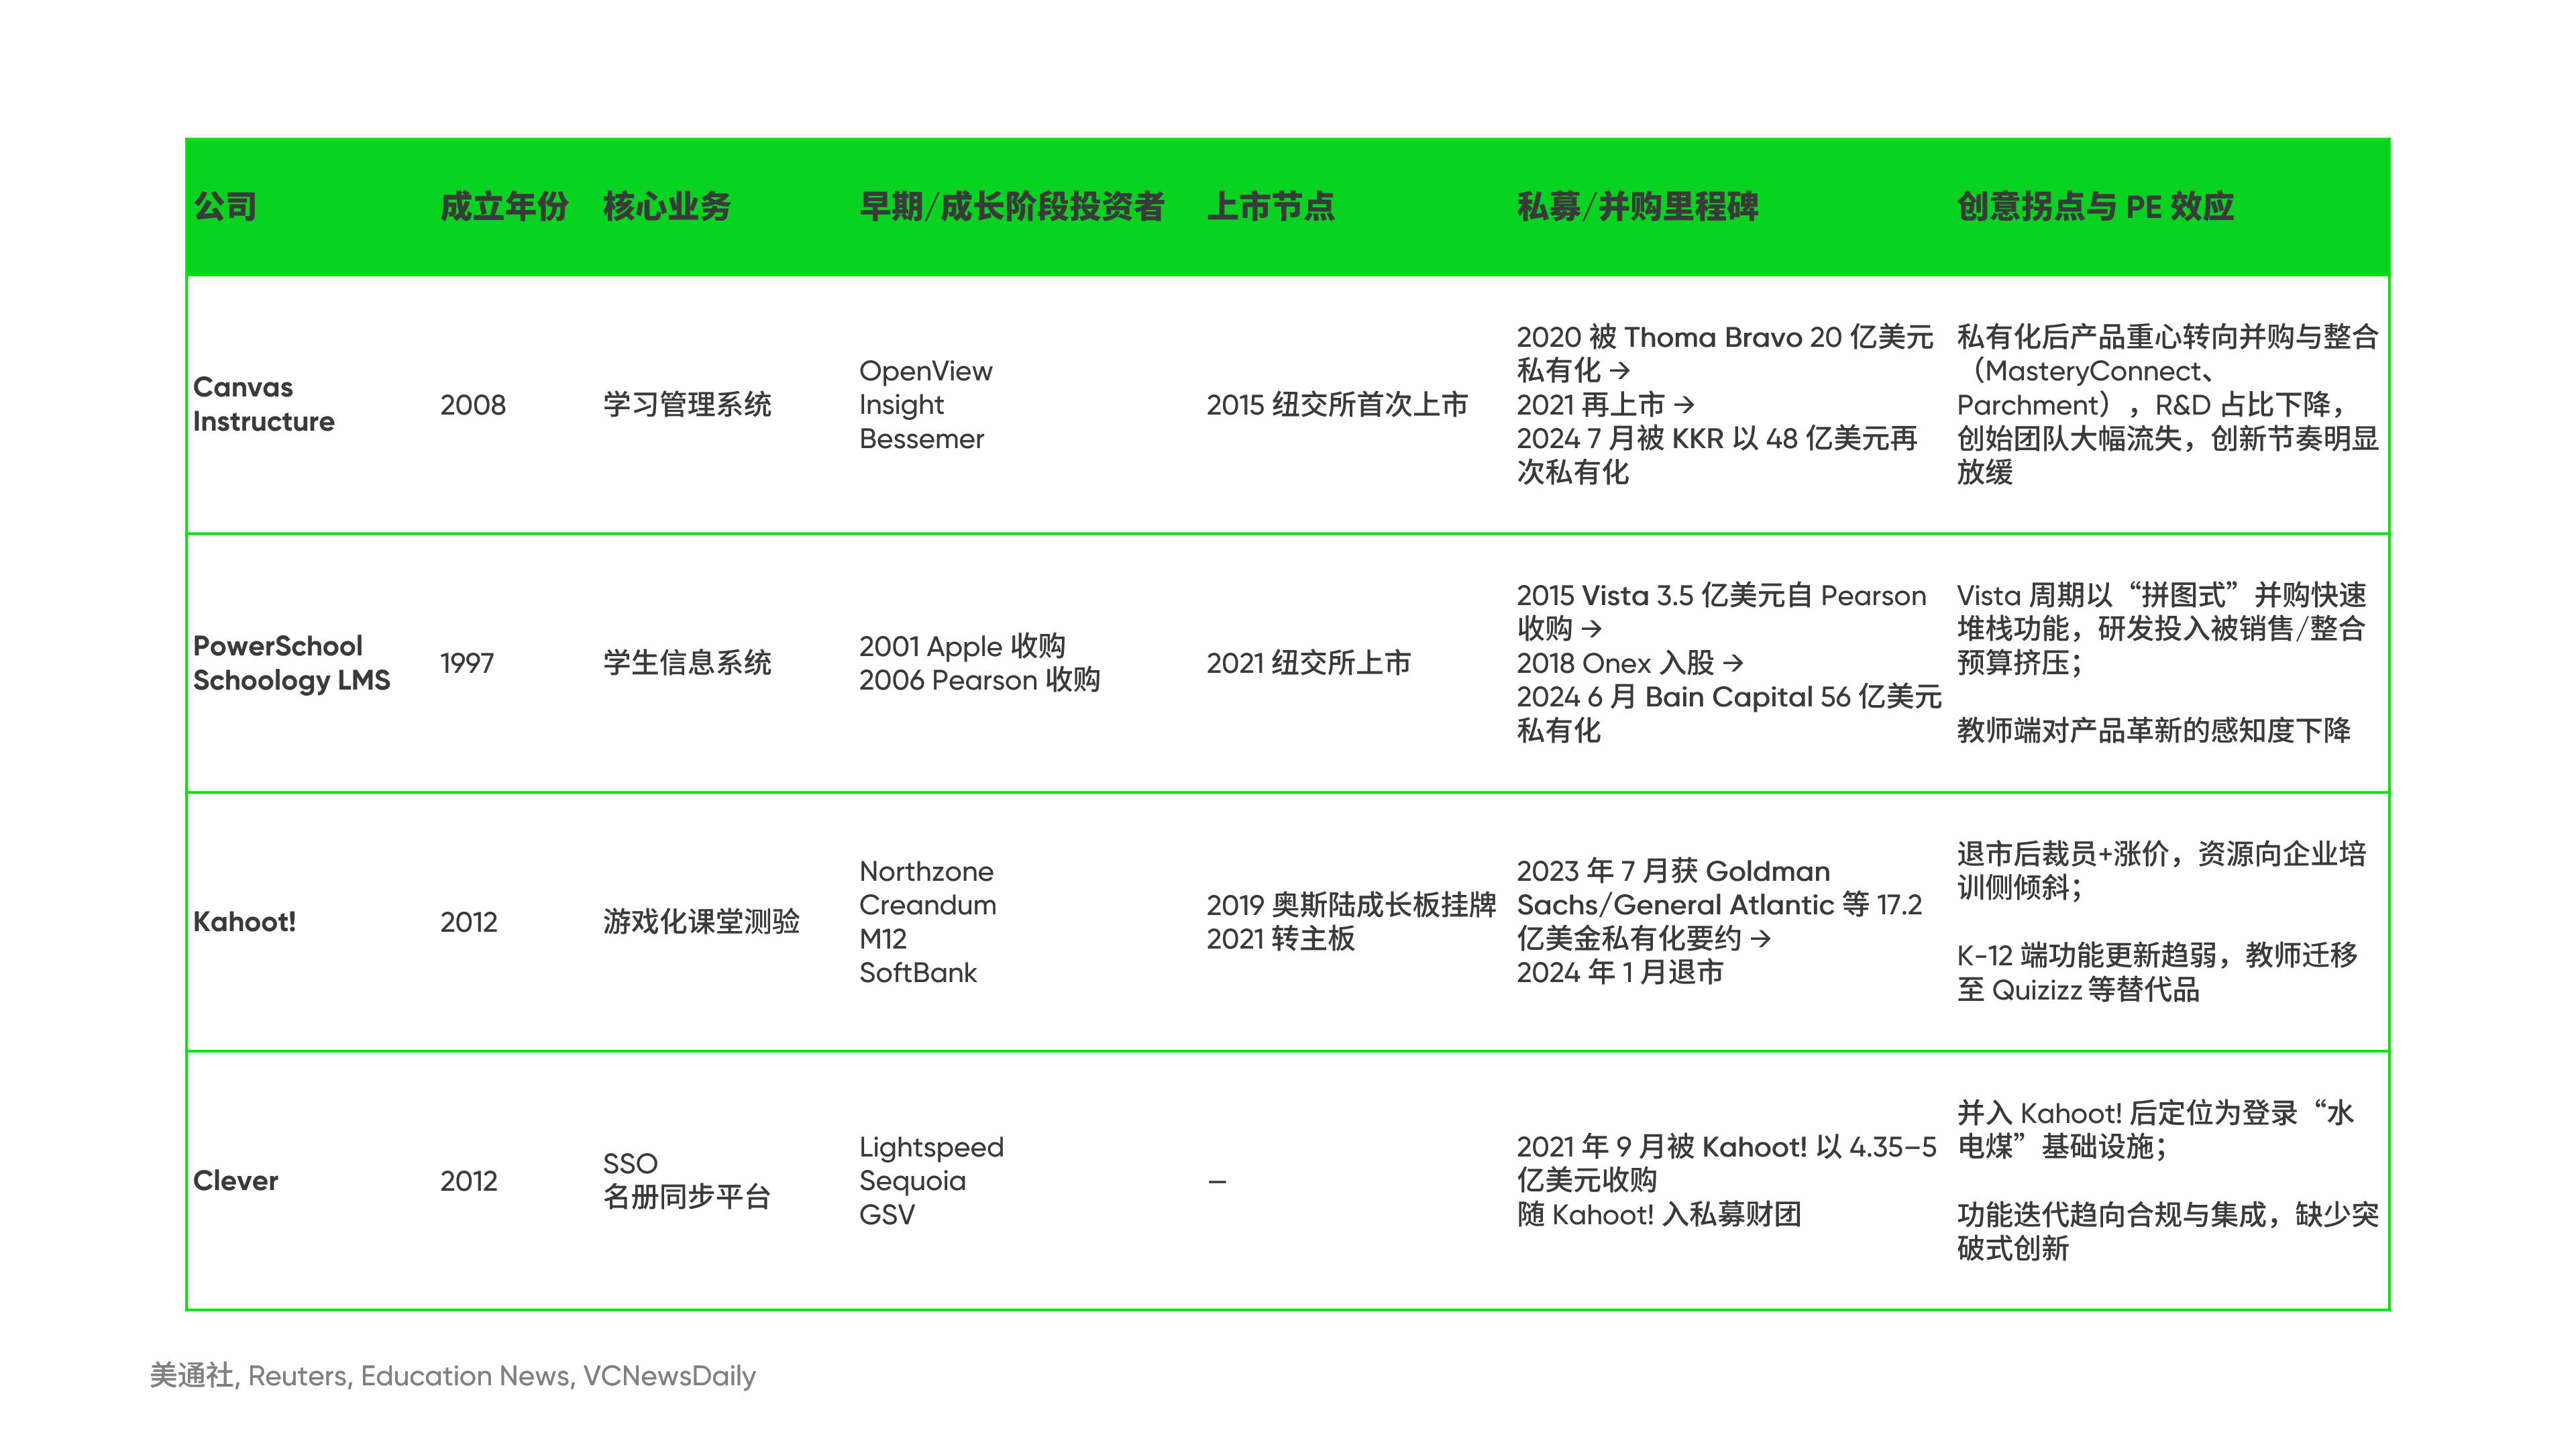Click the 创意拐点与 PE 效应 header
The image size is (2576, 1449).
(2095, 207)
